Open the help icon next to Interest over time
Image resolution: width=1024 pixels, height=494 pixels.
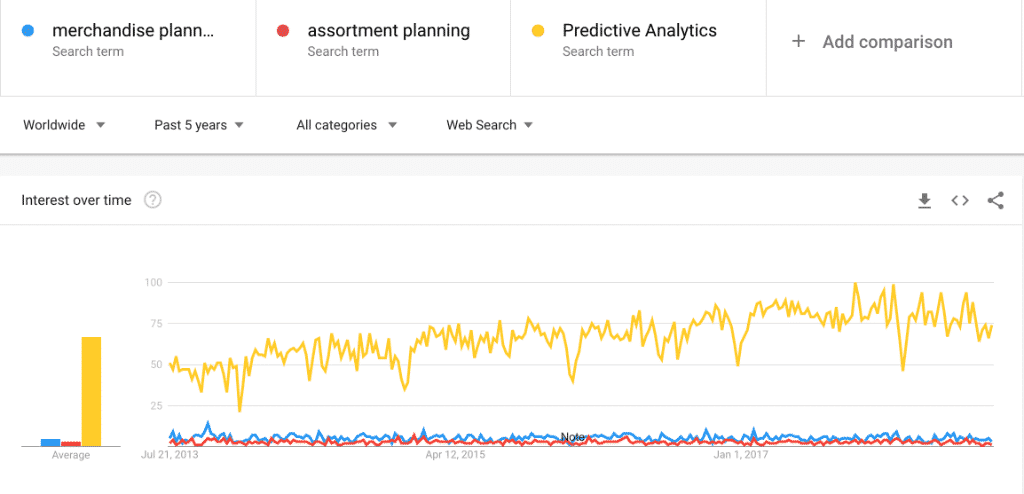[x=153, y=200]
